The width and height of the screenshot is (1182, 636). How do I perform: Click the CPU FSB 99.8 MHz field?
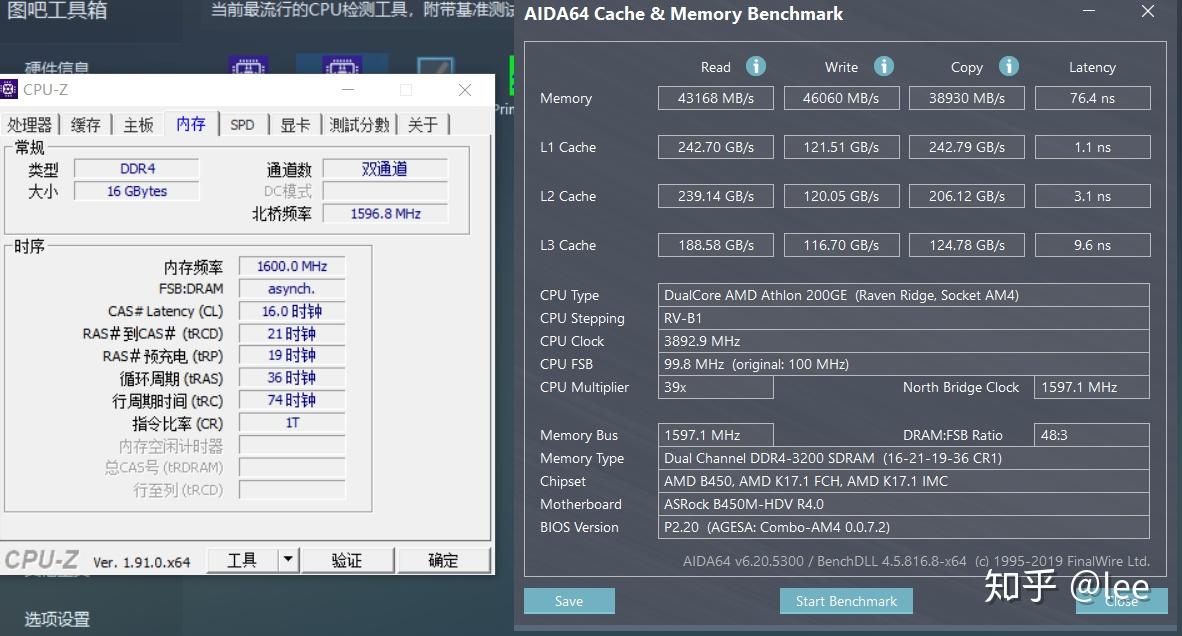point(904,364)
